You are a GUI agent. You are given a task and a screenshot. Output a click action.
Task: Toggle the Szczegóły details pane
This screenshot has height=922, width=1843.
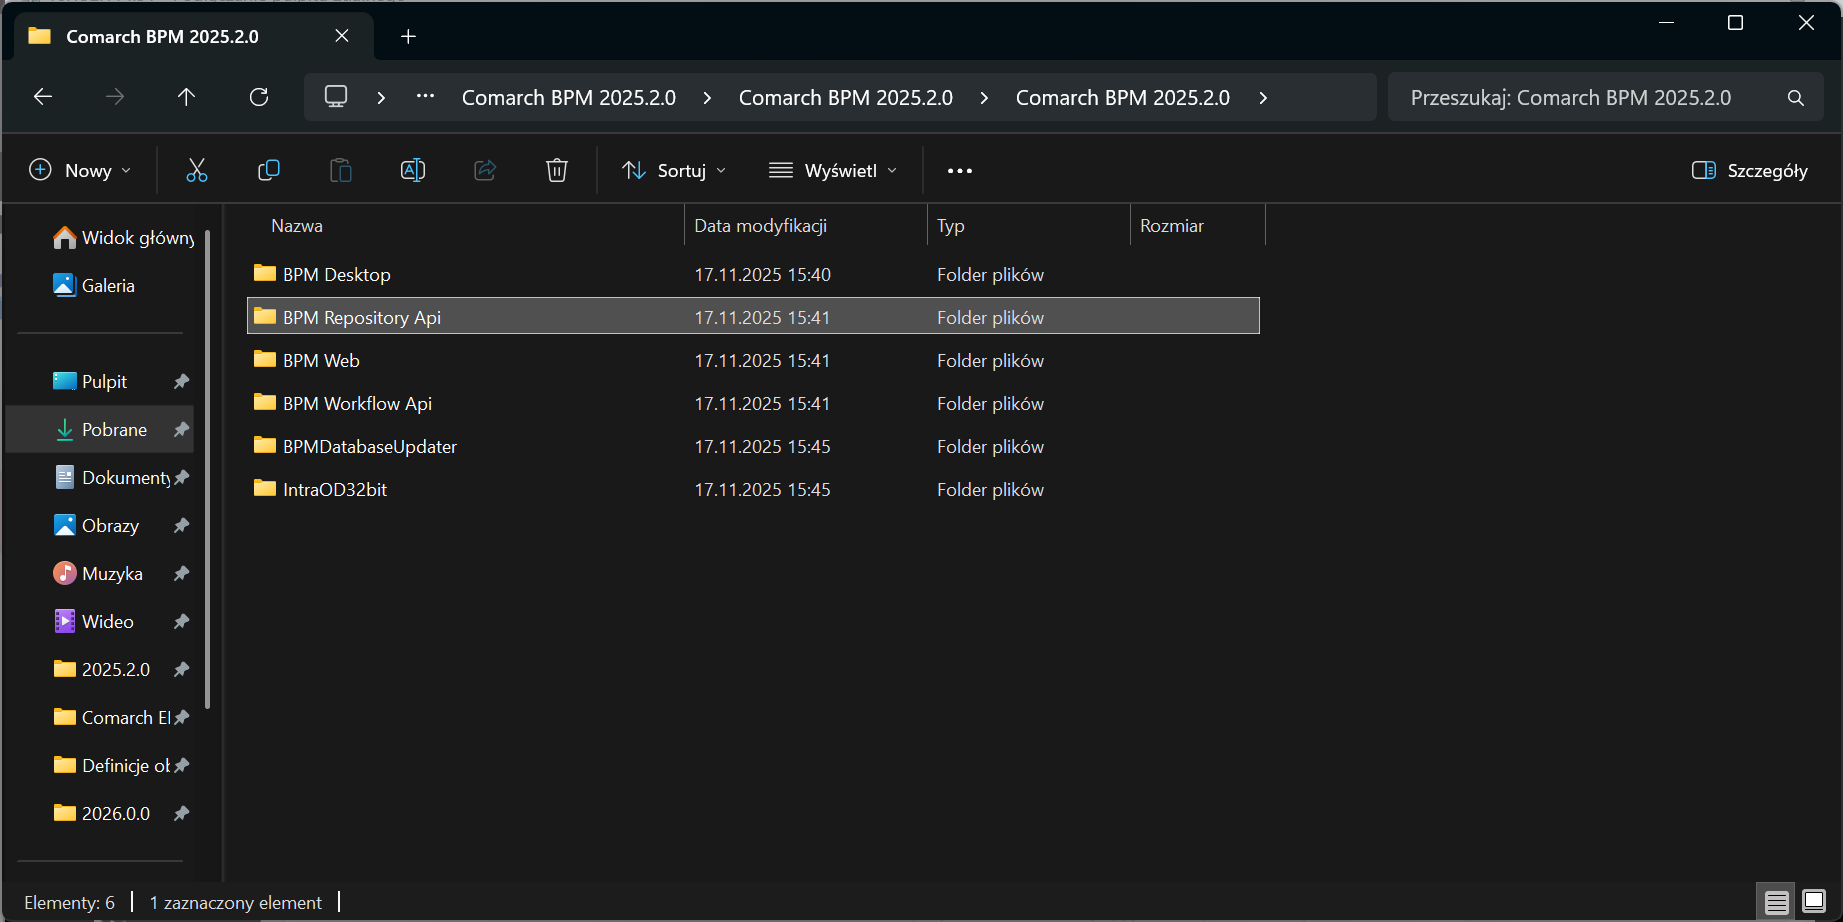click(x=1750, y=171)
